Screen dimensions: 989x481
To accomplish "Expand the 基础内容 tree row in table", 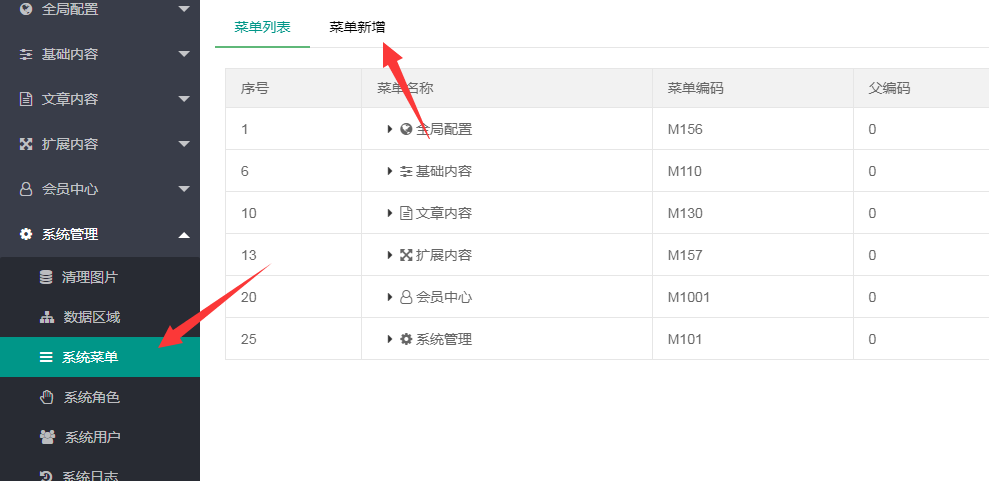I will pyautogui.click(x=390, y=171).
